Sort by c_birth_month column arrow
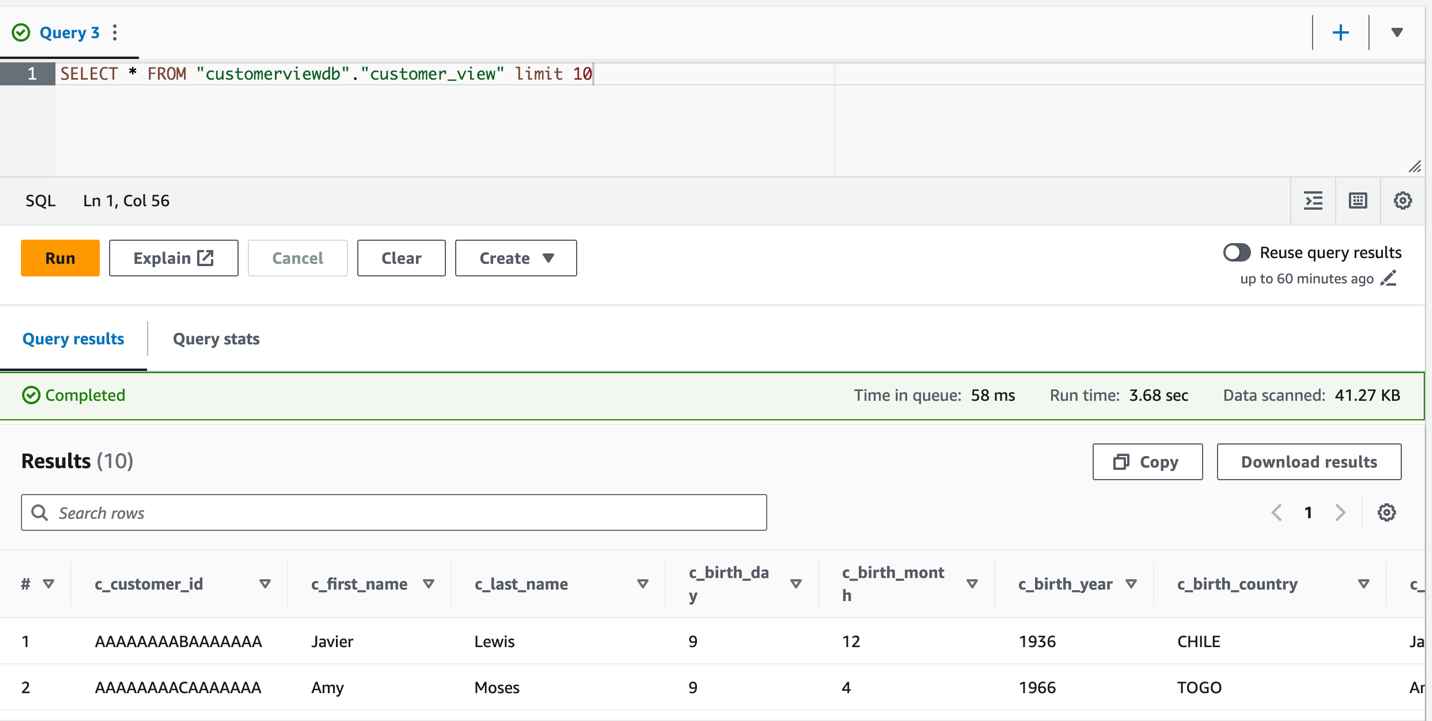 tap(972, 584)
